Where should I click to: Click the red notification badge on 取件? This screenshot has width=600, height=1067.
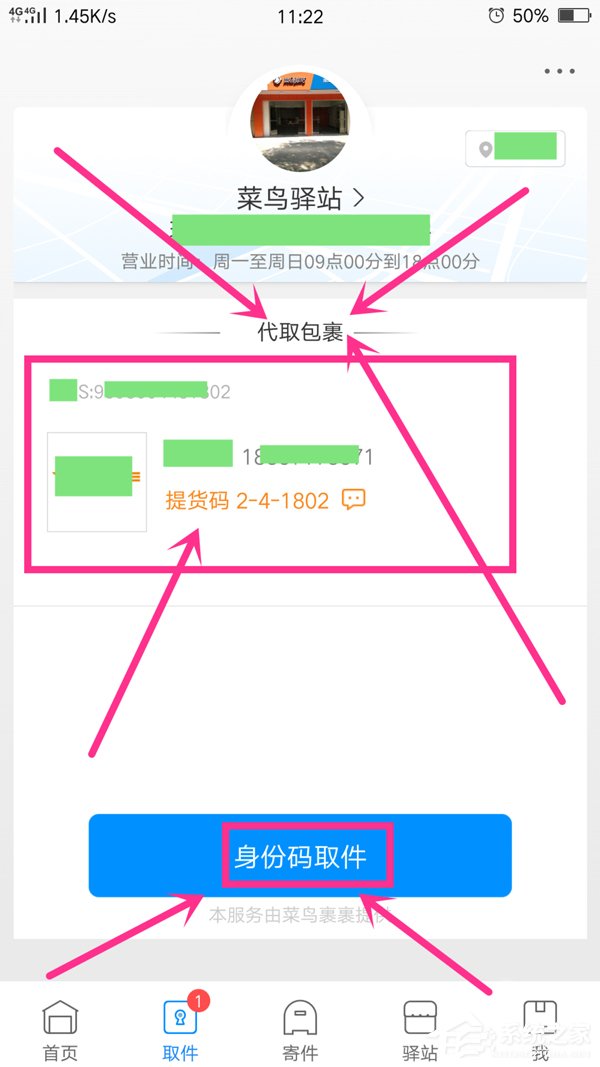tap(198, 1000)
